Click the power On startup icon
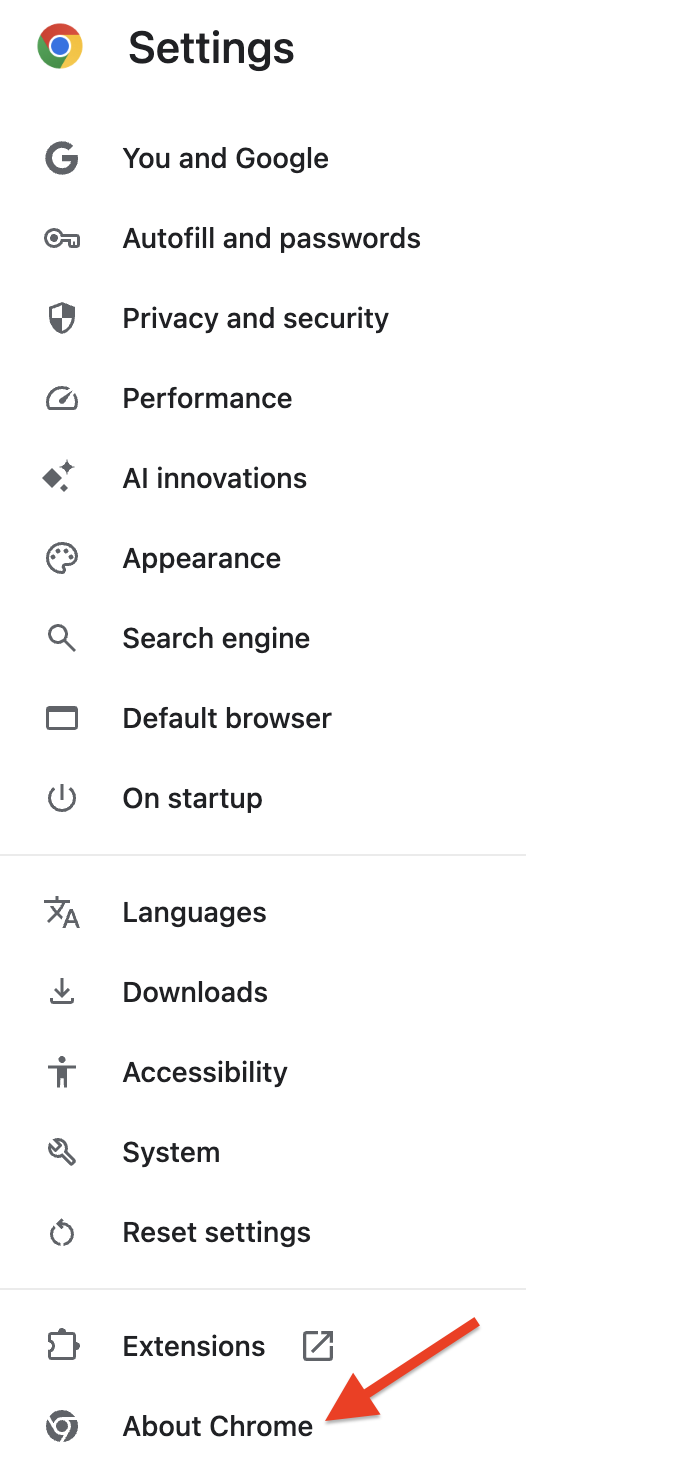Viewport: 690px width, 1480px height. [62, 798]
